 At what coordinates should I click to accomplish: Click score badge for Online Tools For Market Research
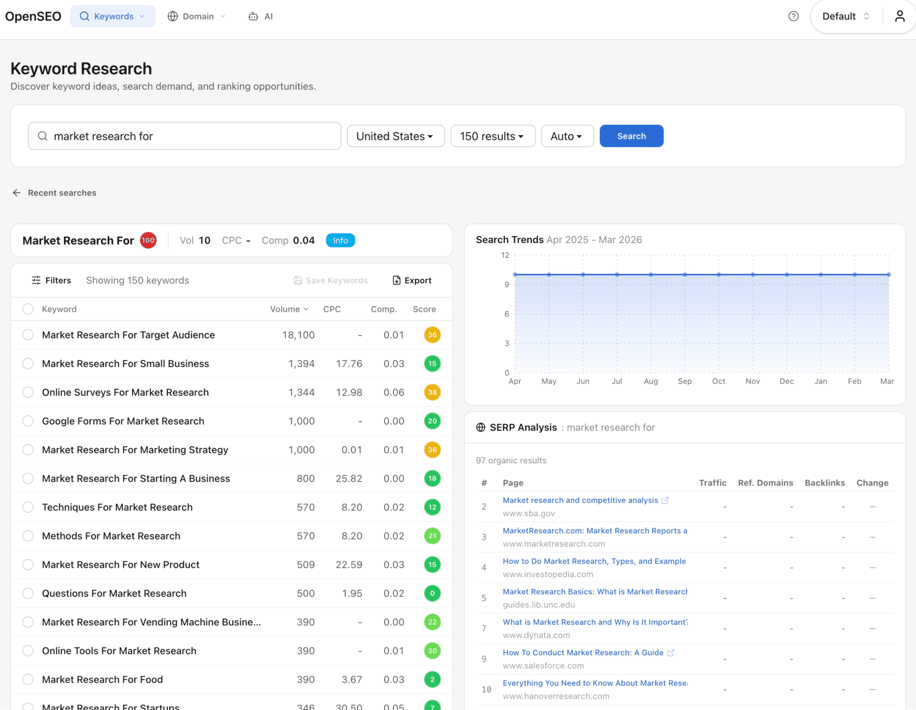(x=432, y=650)
